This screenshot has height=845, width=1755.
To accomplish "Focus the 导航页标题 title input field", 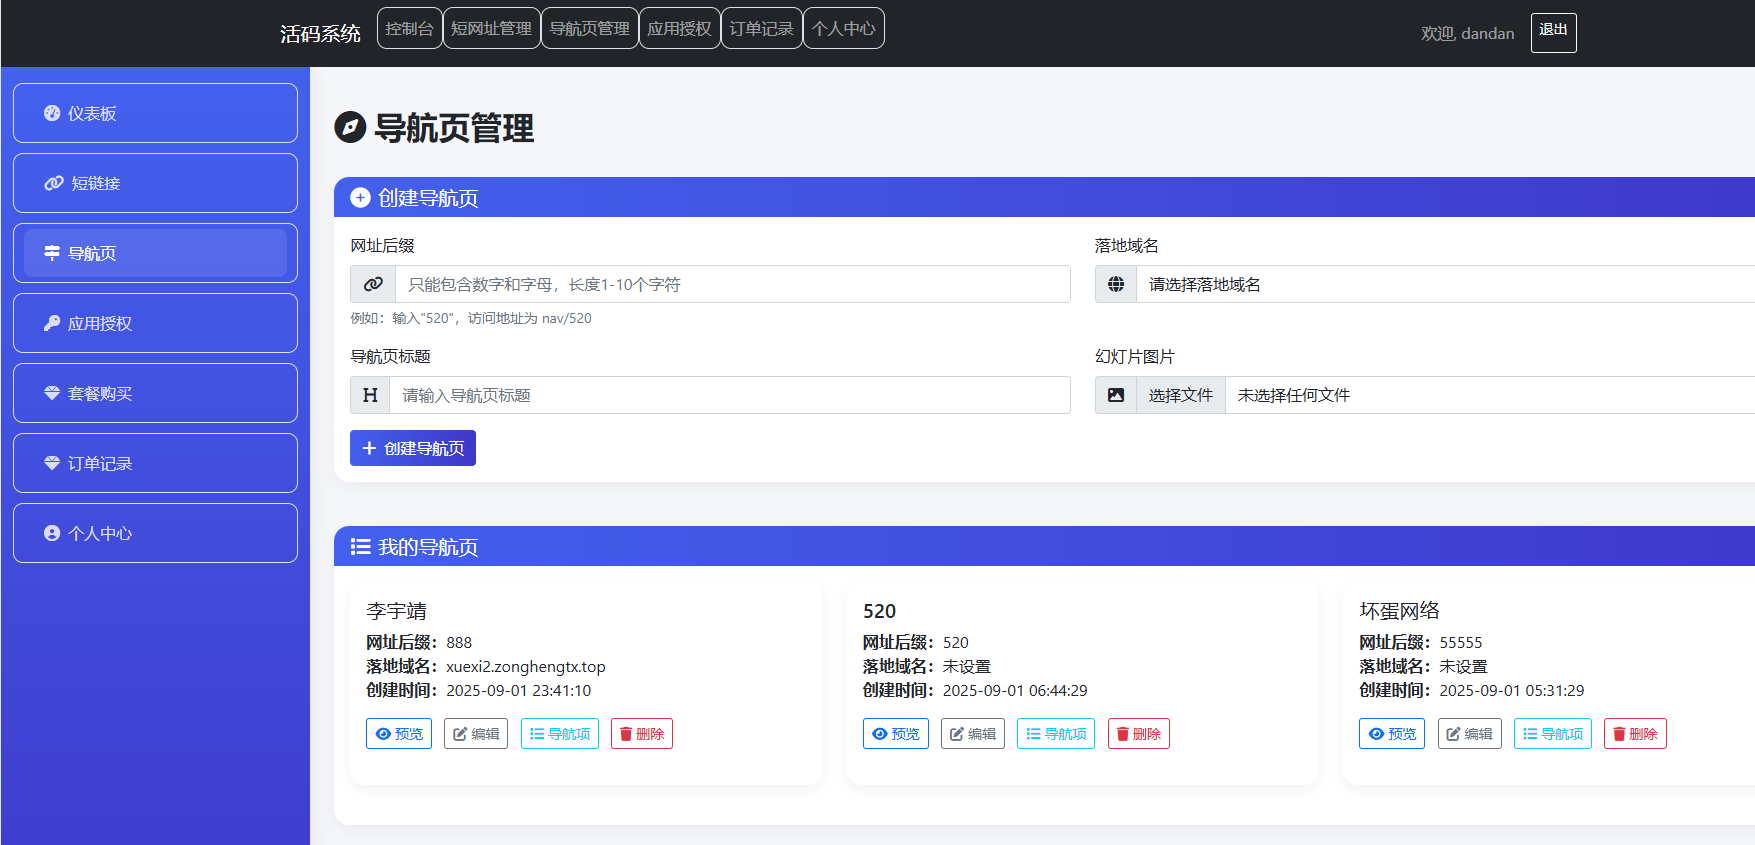I will click(x=730, y=395).
